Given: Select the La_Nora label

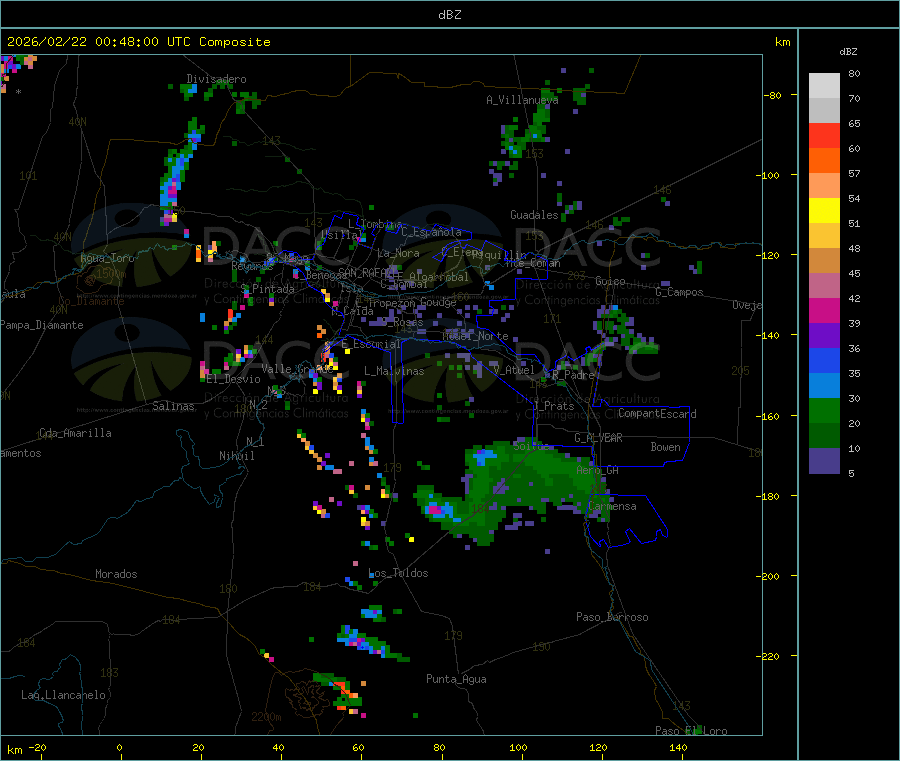Looking at the screenshot, I should [398, 253].
